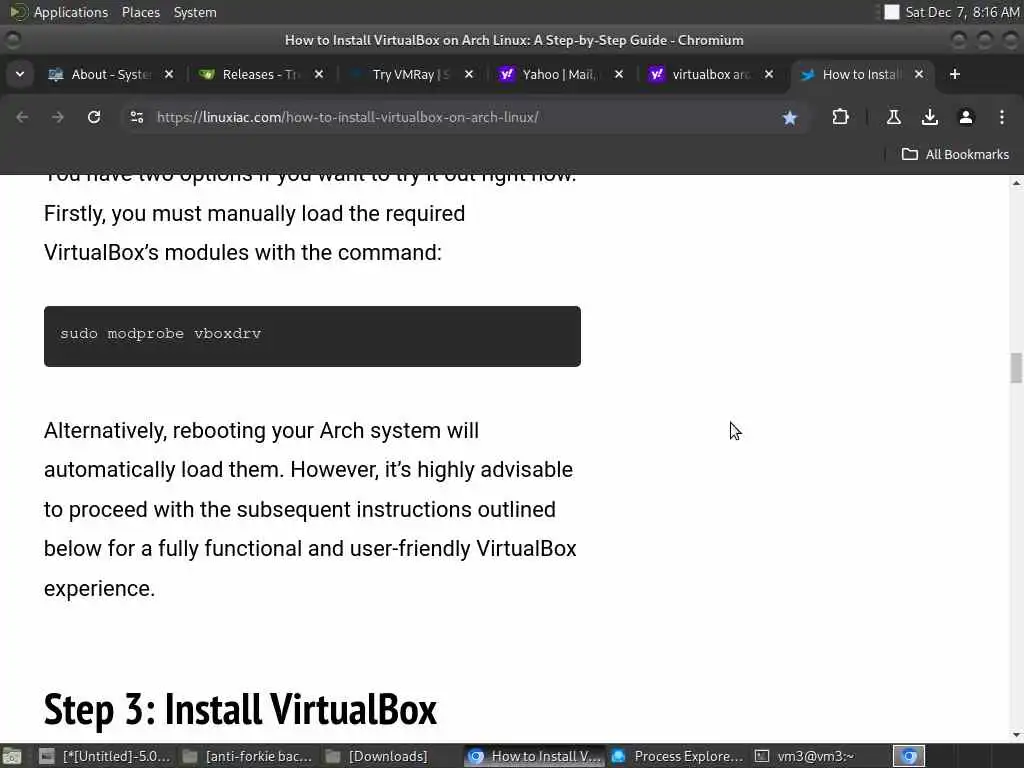
Task: View site information for linuxiac.com
Action: pyautogui.click(x=136, y=117)
